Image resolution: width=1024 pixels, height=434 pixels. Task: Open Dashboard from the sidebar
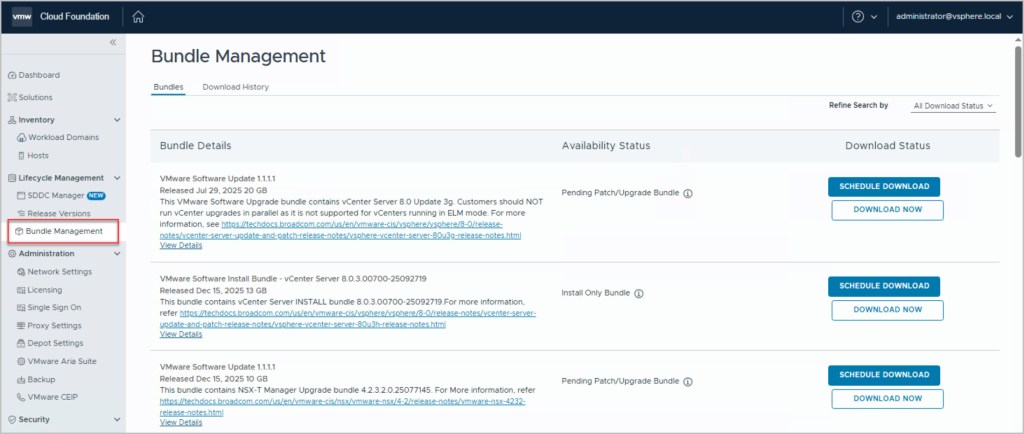[39, 75]
